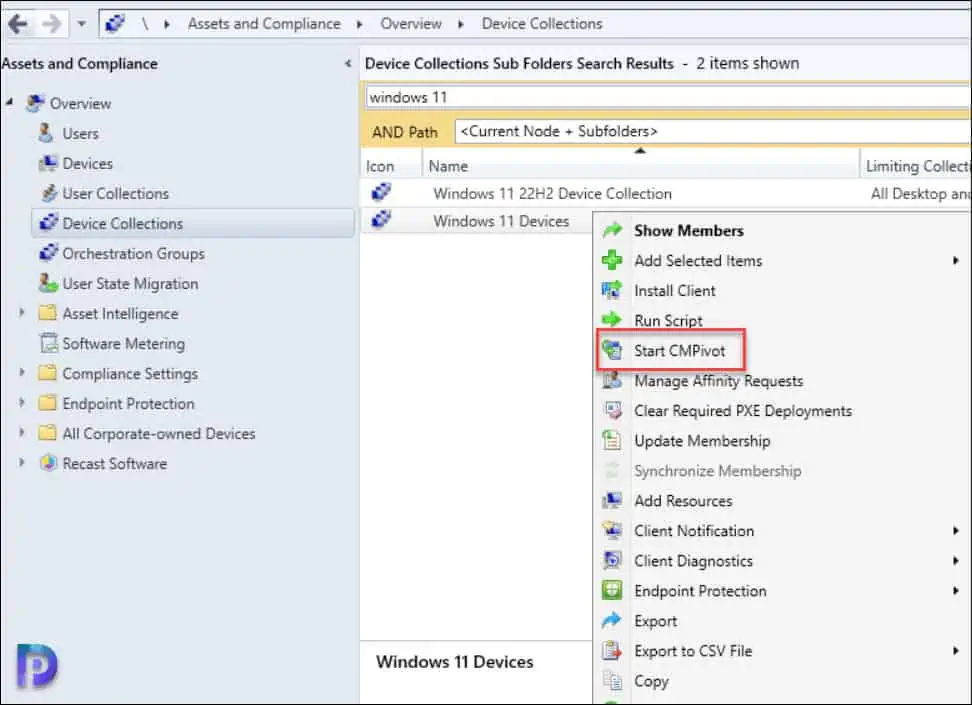Click All Desktop limiting collection cell
The height and width of the screenshot is (705, 972).
(x=919, y=194)
